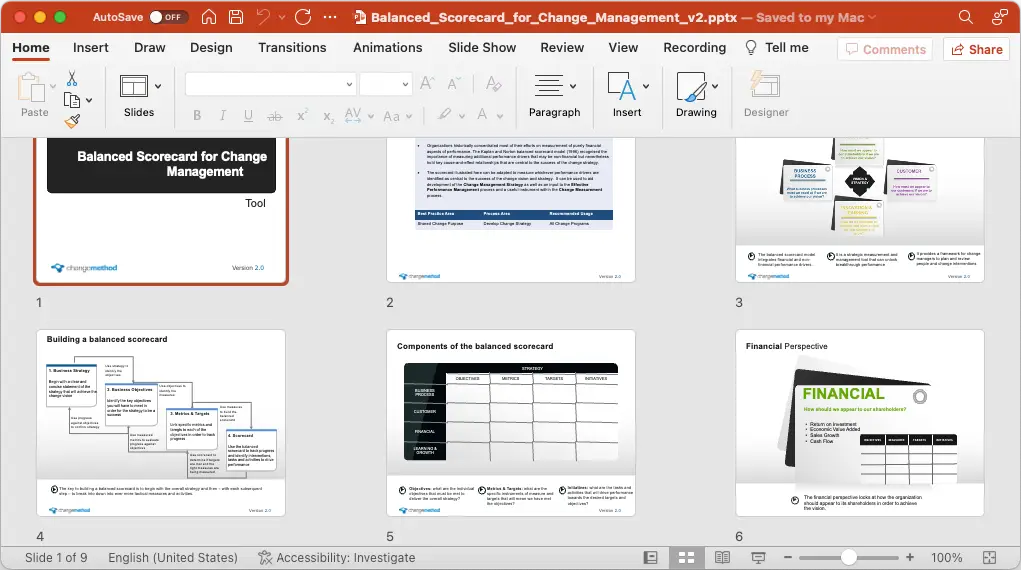
Task: Open the Insert tab
Action: pos(91,48)
